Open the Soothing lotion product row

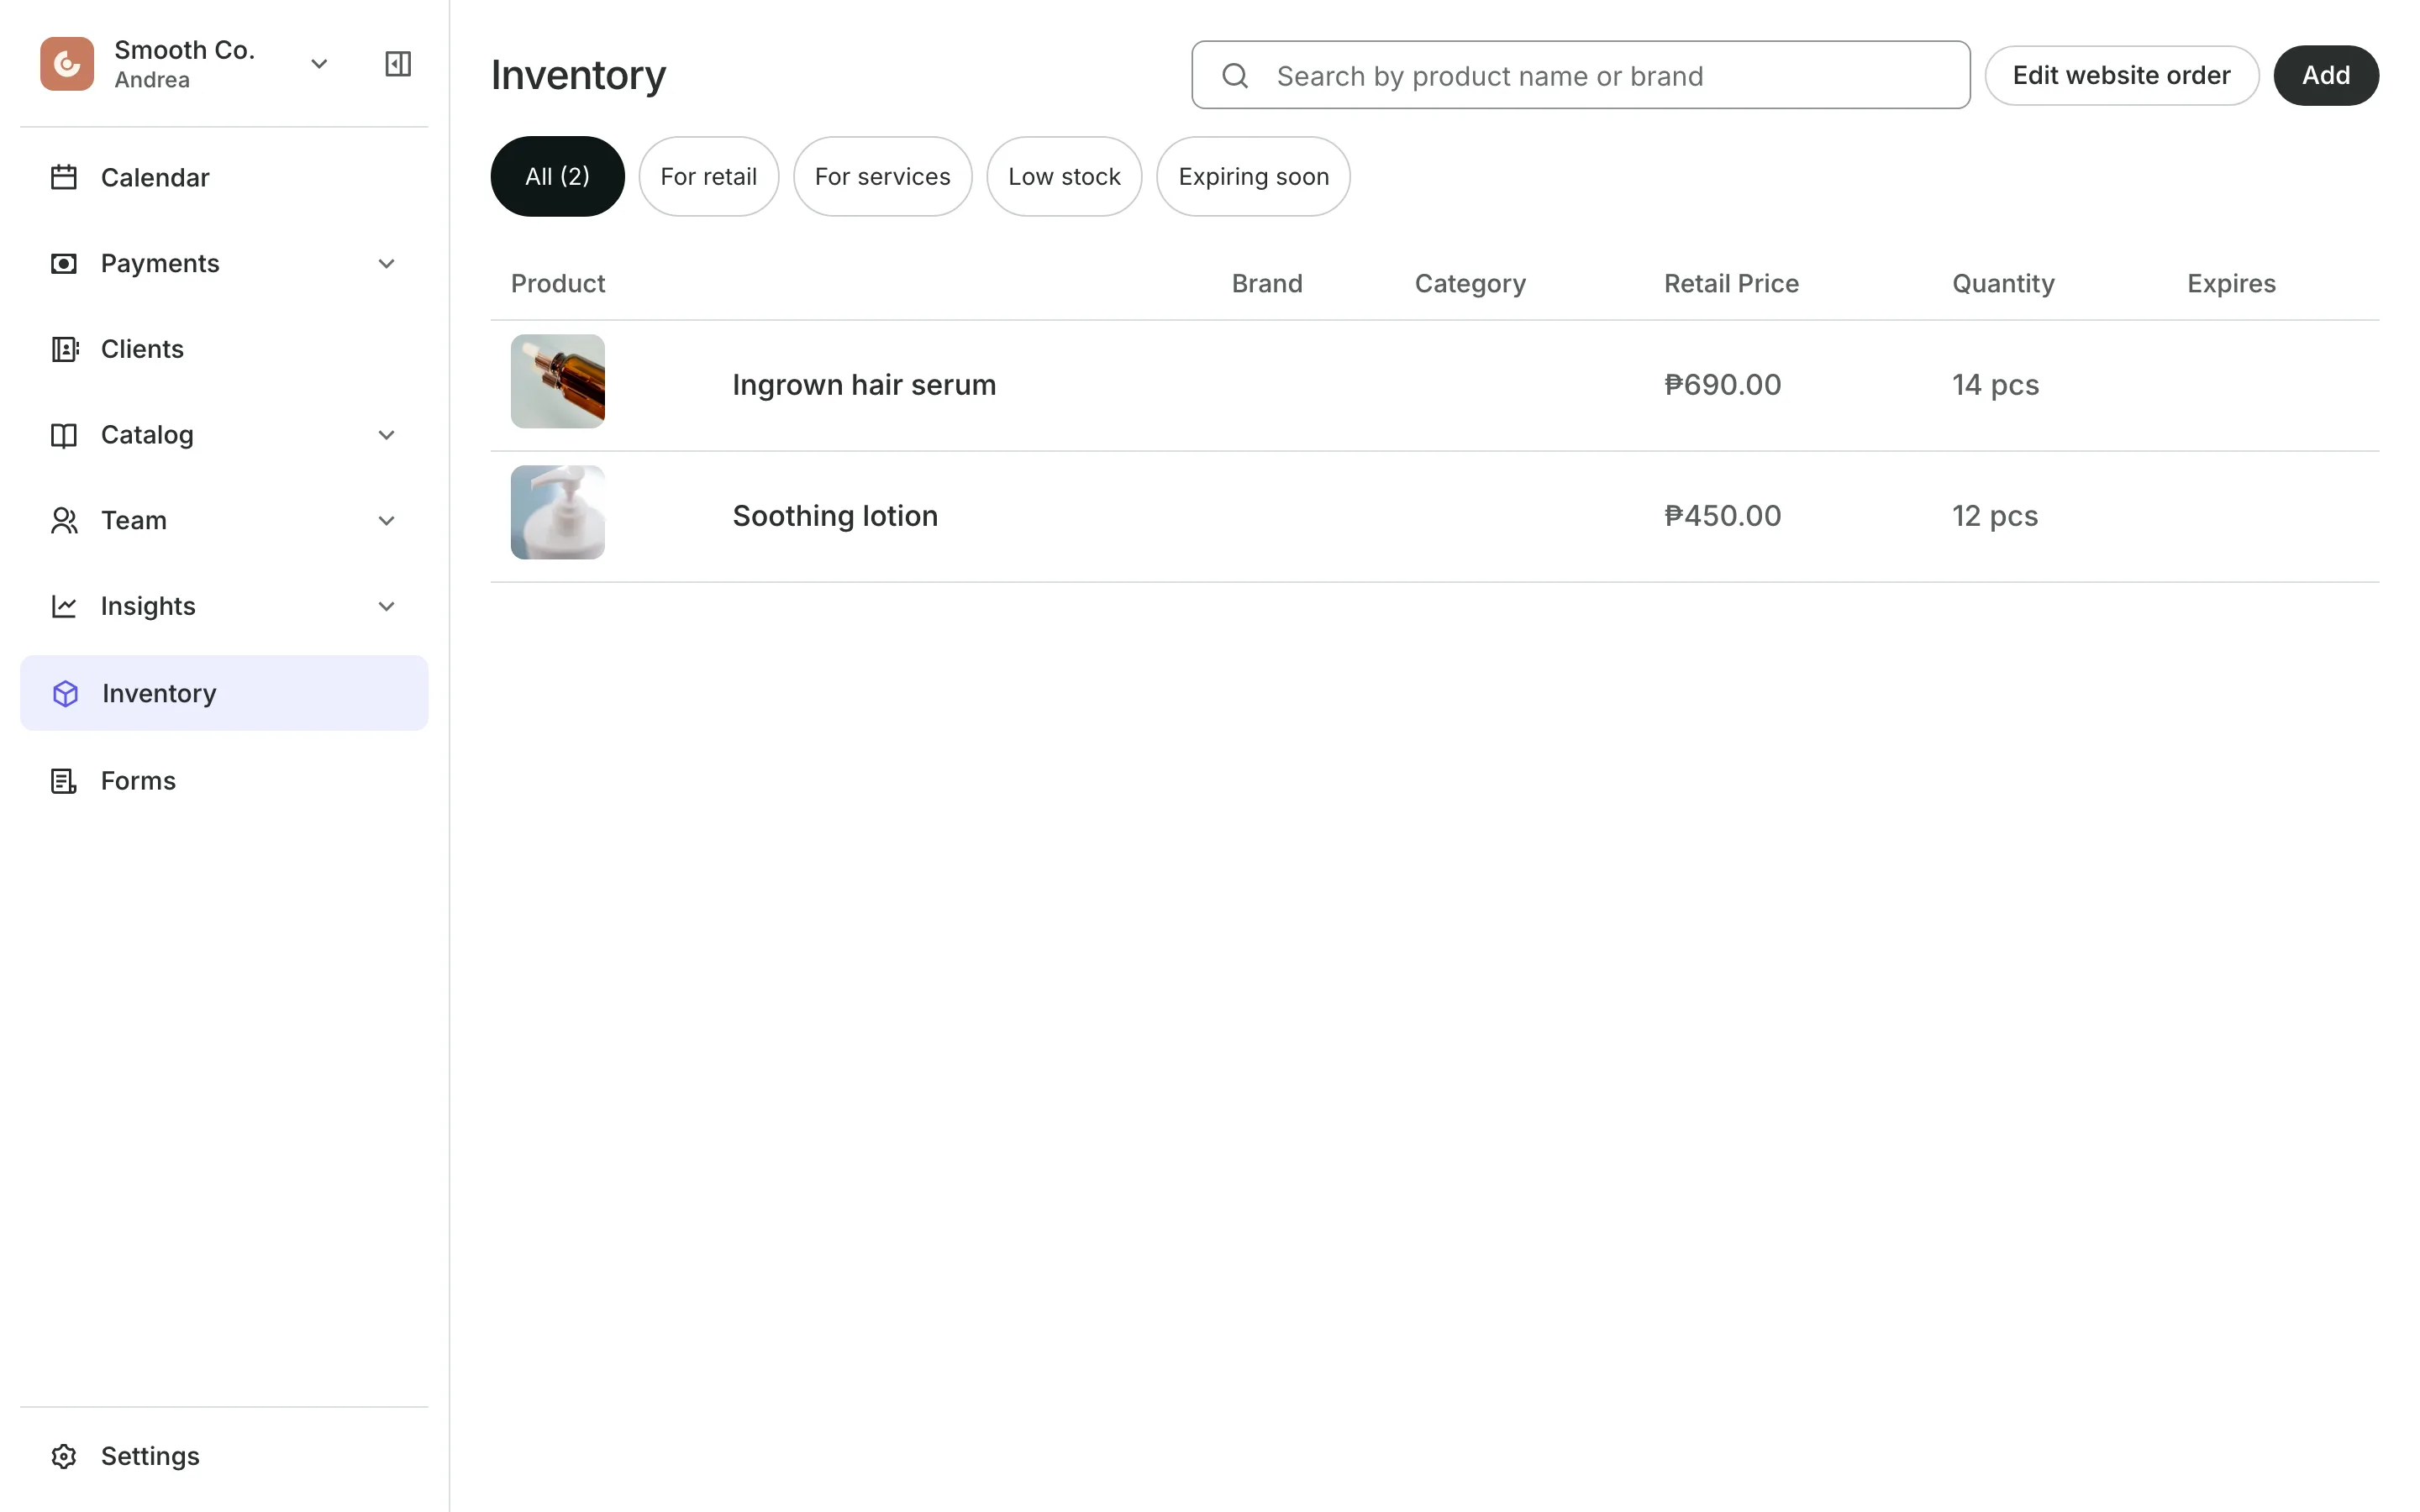(x=1434, y=517)
